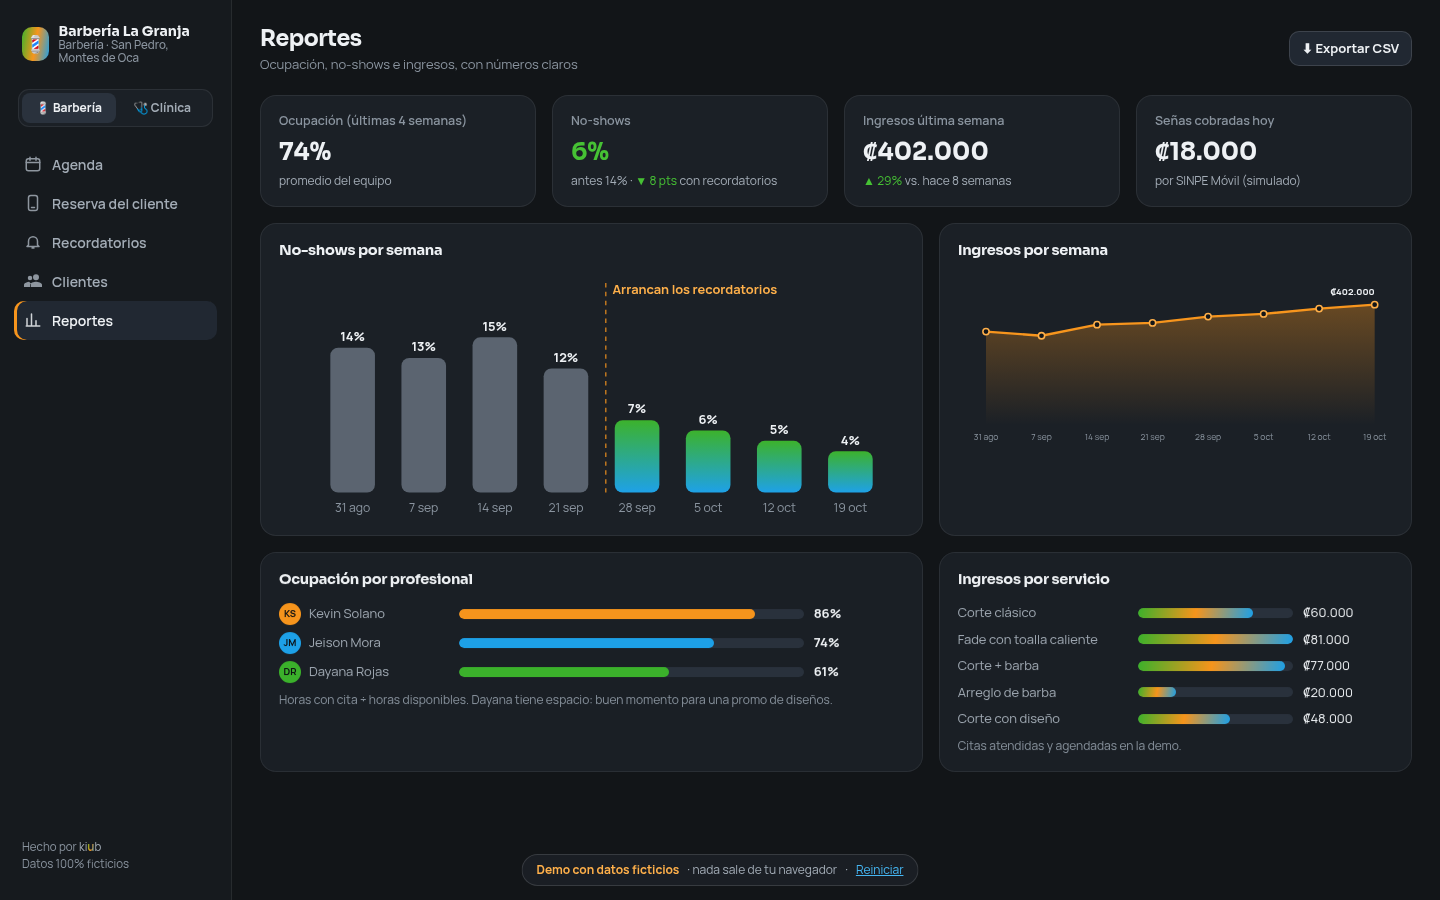
Task: Click Kevin Solano's 86% occupancy bar
Action: 631,614
